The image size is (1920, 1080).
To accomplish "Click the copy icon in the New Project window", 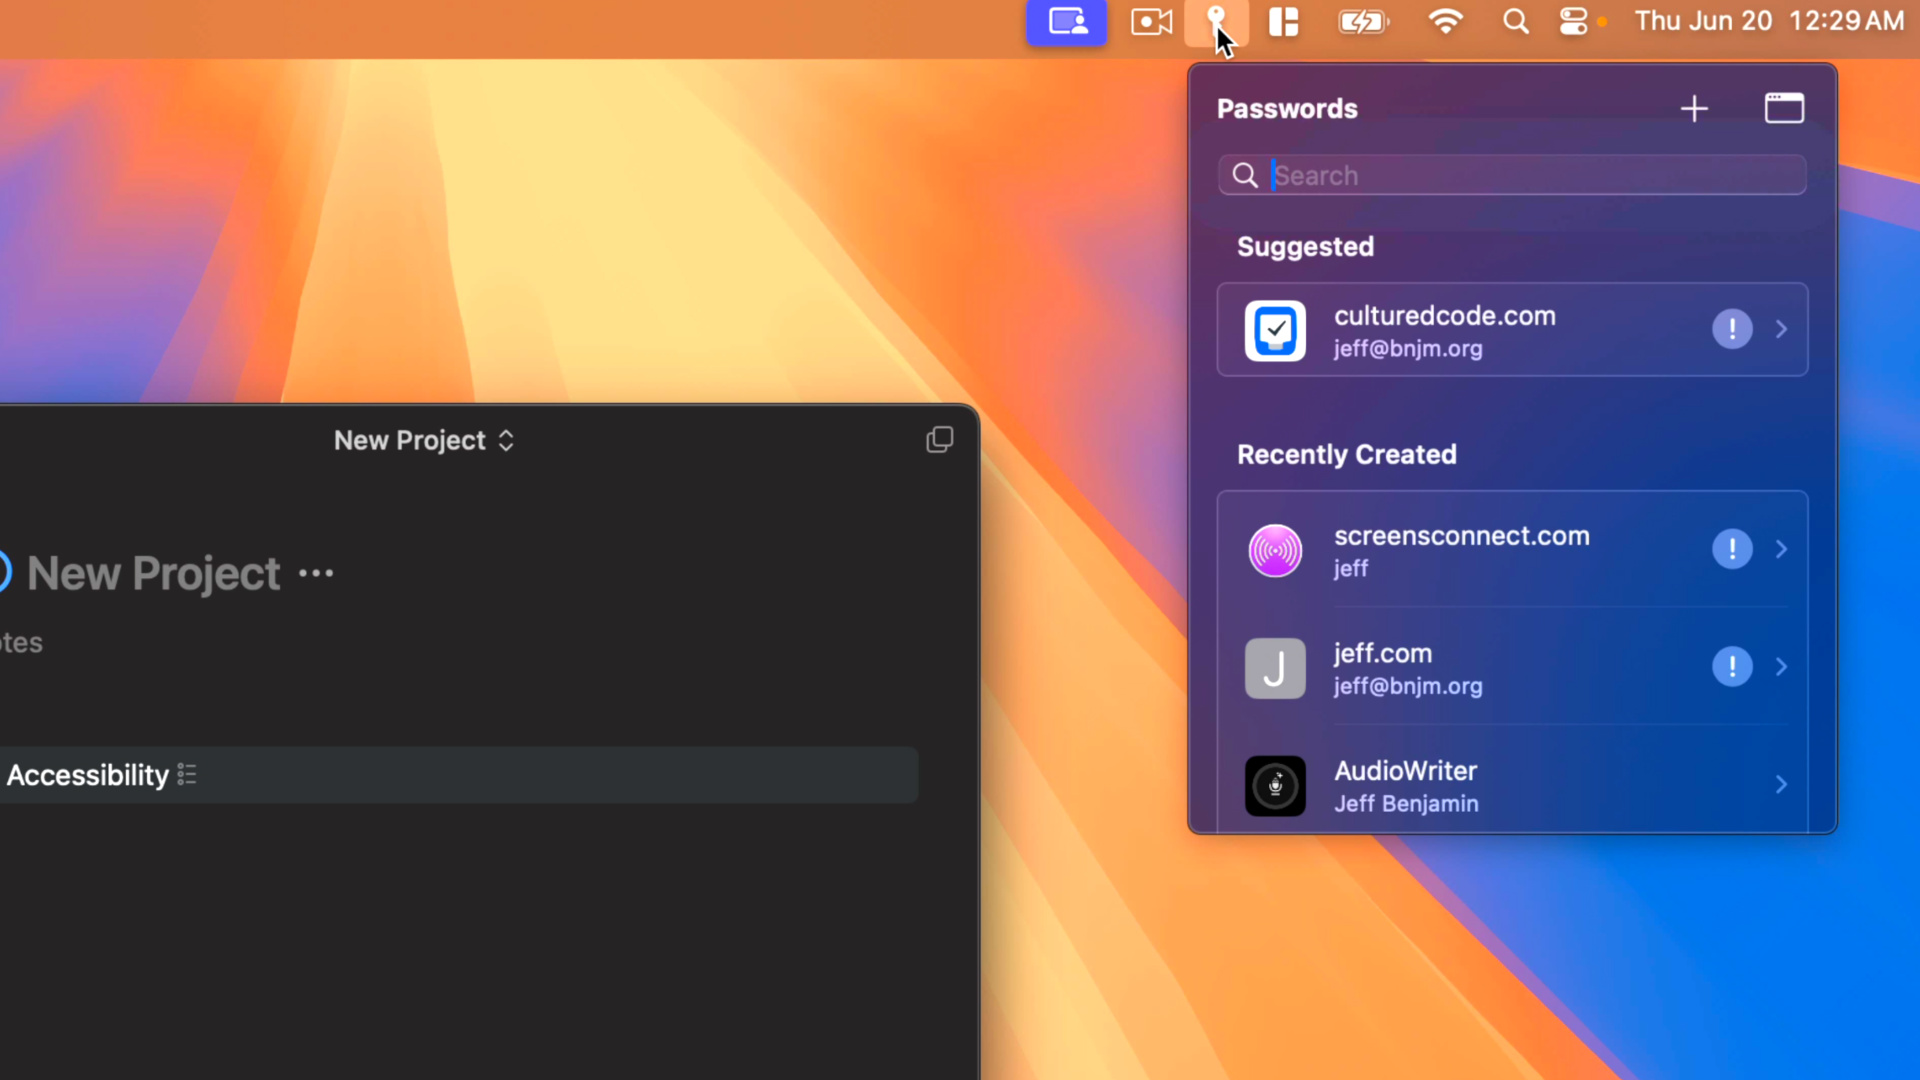I will [x=940, y=440].
